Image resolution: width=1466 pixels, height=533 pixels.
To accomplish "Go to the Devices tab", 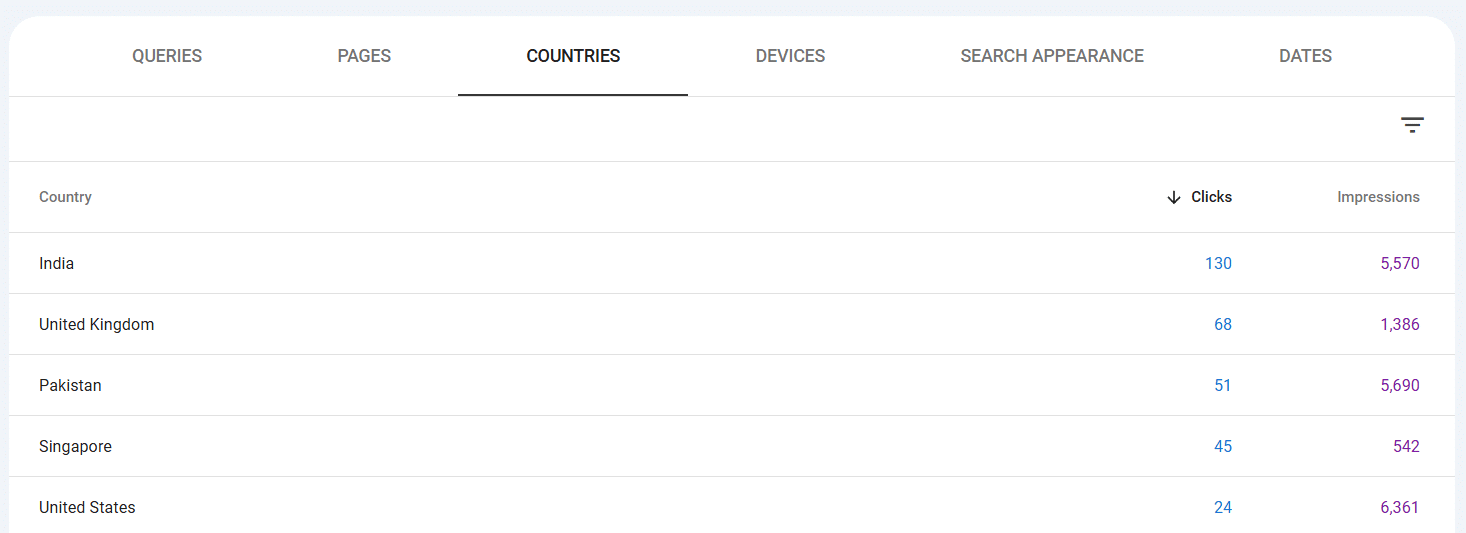I will point(790,56).
